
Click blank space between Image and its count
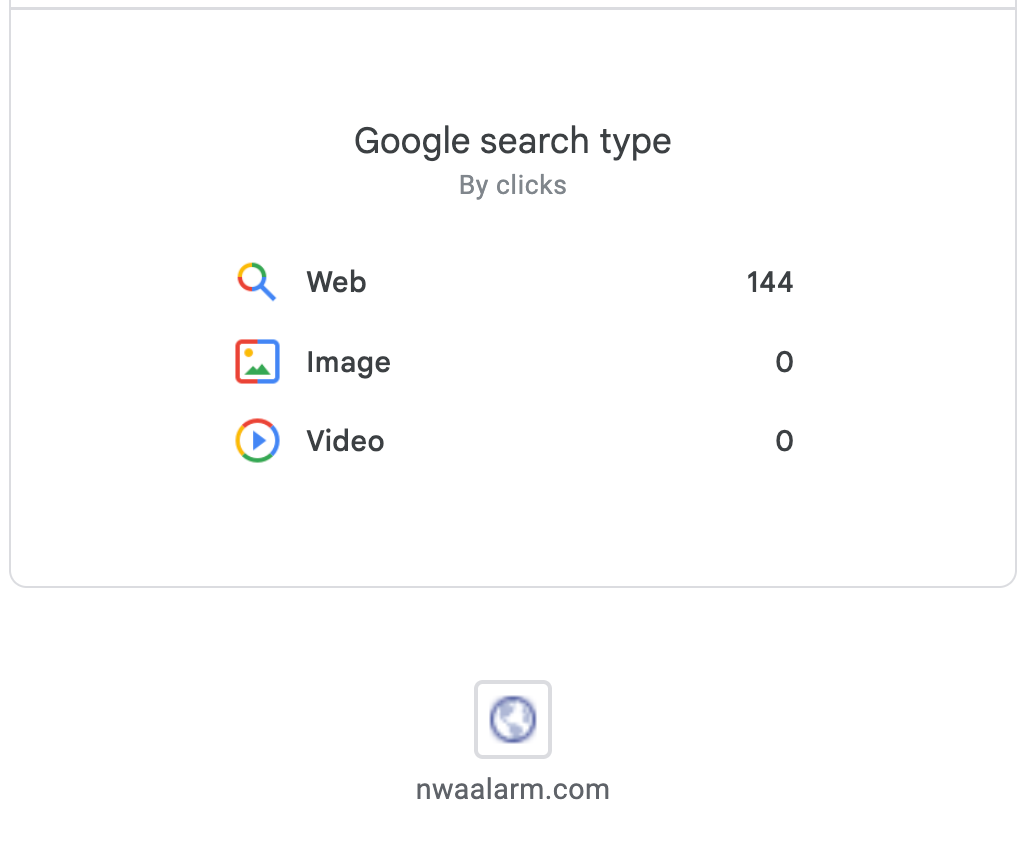[x=580, y=362]
